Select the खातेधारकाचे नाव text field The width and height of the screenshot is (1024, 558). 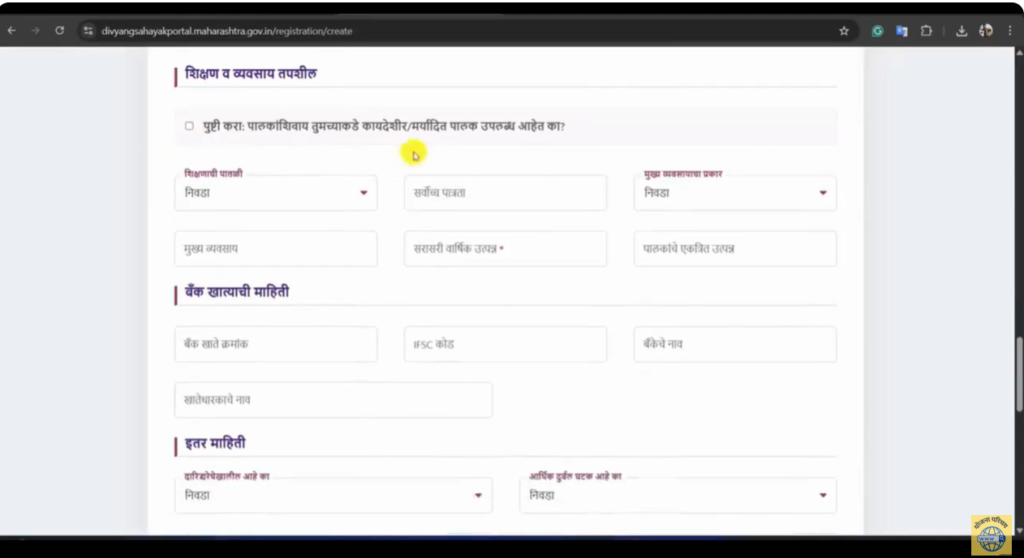(x=332, y=400)
